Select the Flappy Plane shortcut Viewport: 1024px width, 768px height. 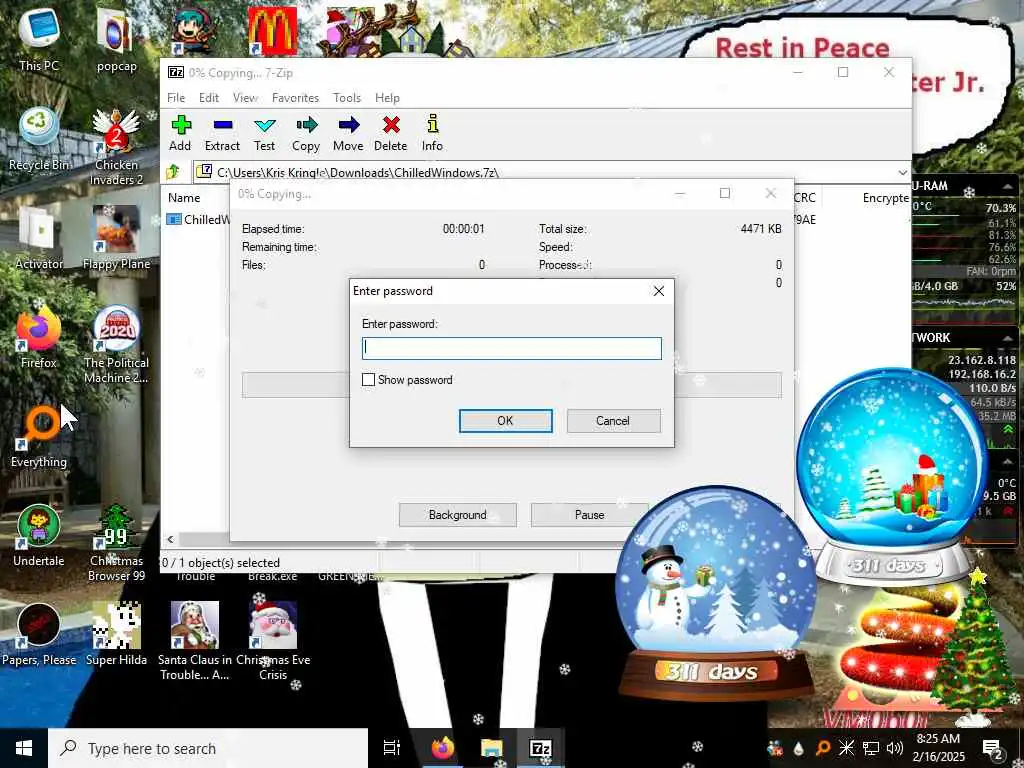point(116,238)
